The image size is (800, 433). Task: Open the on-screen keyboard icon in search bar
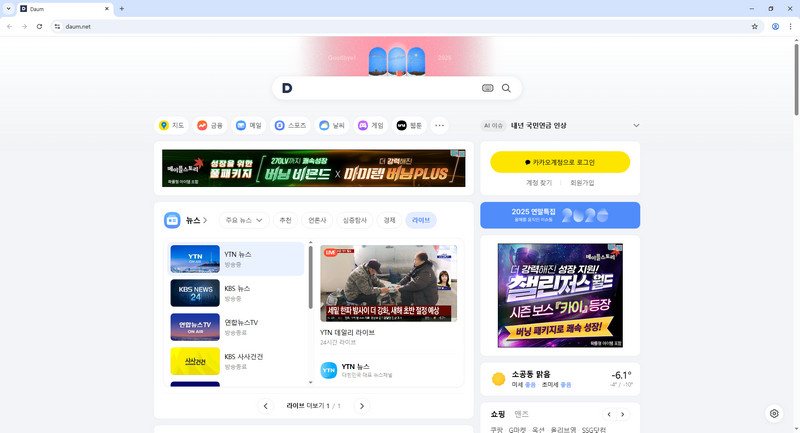(x=488, y=88)
